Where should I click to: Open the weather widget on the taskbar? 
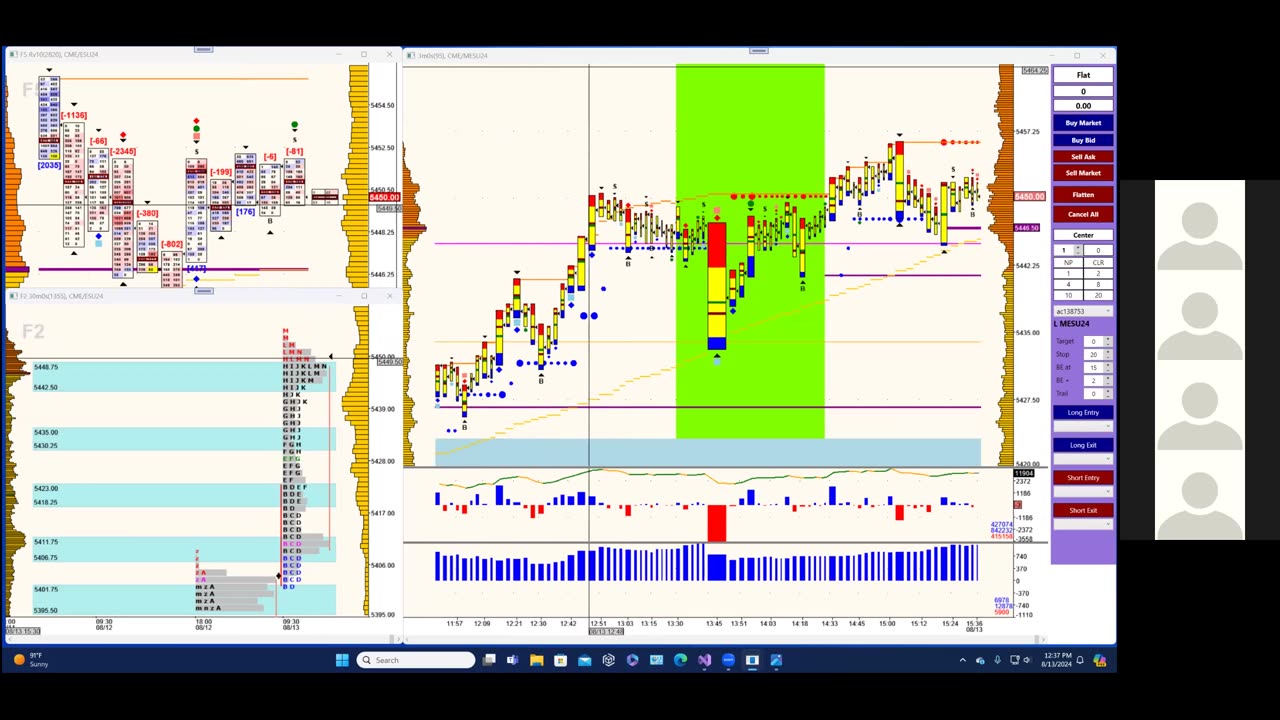[x=30, y=660]
